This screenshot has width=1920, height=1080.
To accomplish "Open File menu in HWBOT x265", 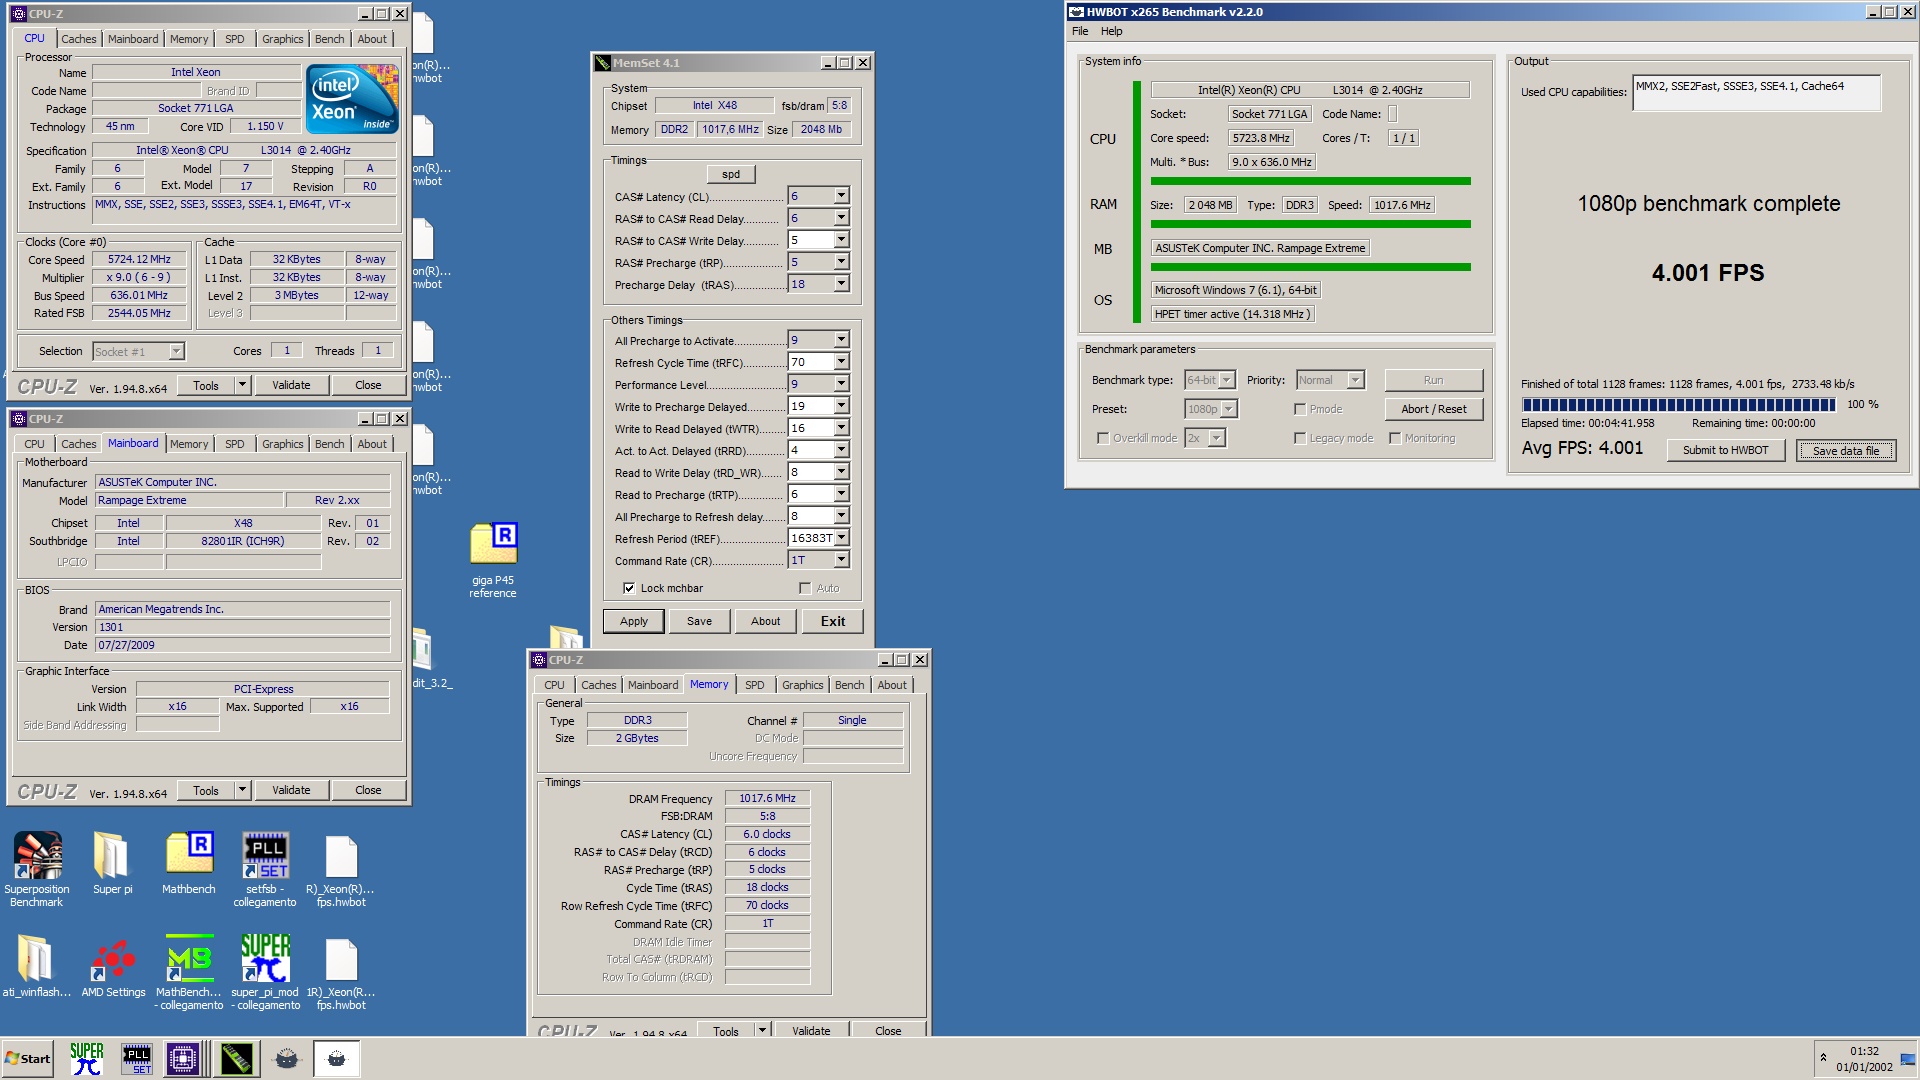I will (x=1080, y=31).
